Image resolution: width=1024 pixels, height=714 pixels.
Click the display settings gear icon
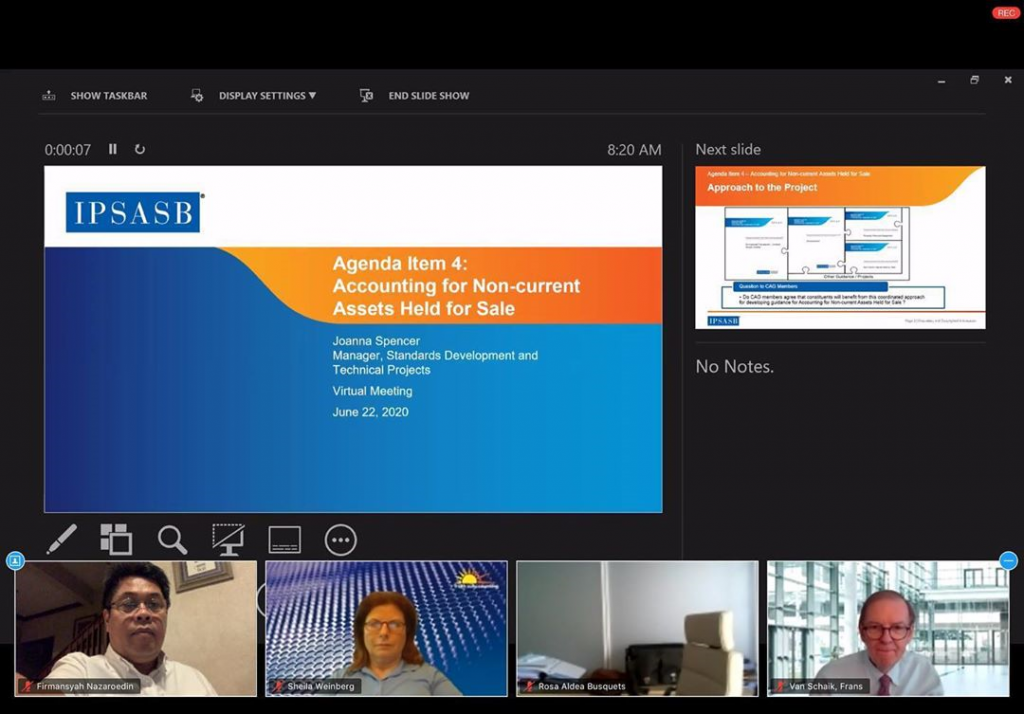[x=197, y=95]
